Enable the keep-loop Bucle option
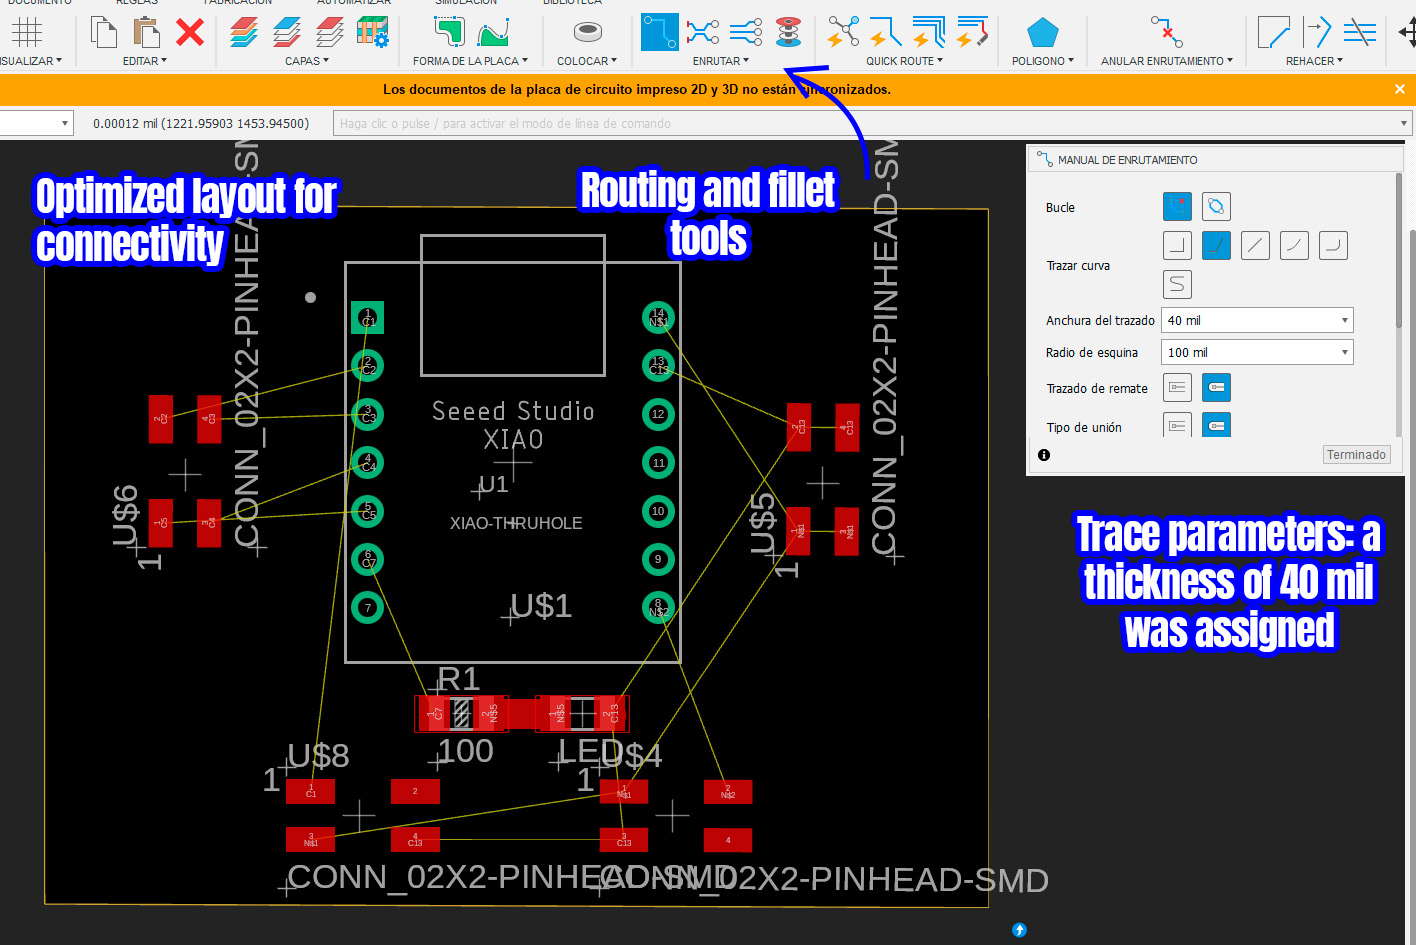 [x=1216, y=207]
